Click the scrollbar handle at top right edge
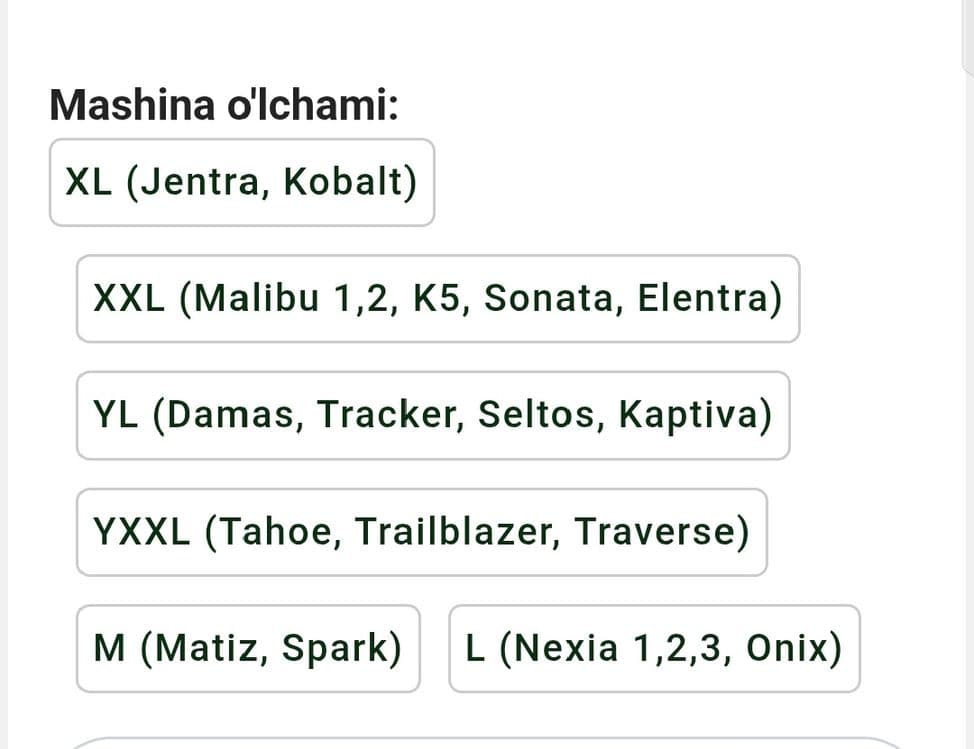This screenshot has height=749, width=974. [968, 37]
